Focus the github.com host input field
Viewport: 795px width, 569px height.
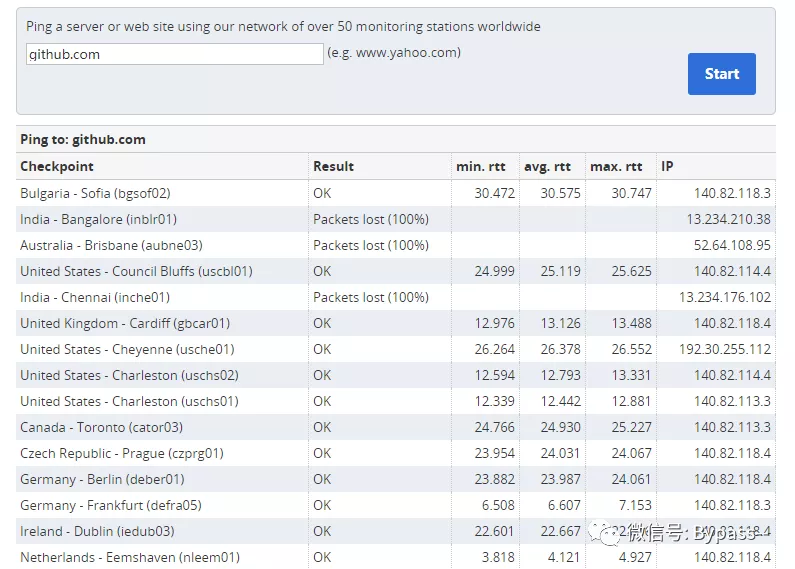pos(174,54)
